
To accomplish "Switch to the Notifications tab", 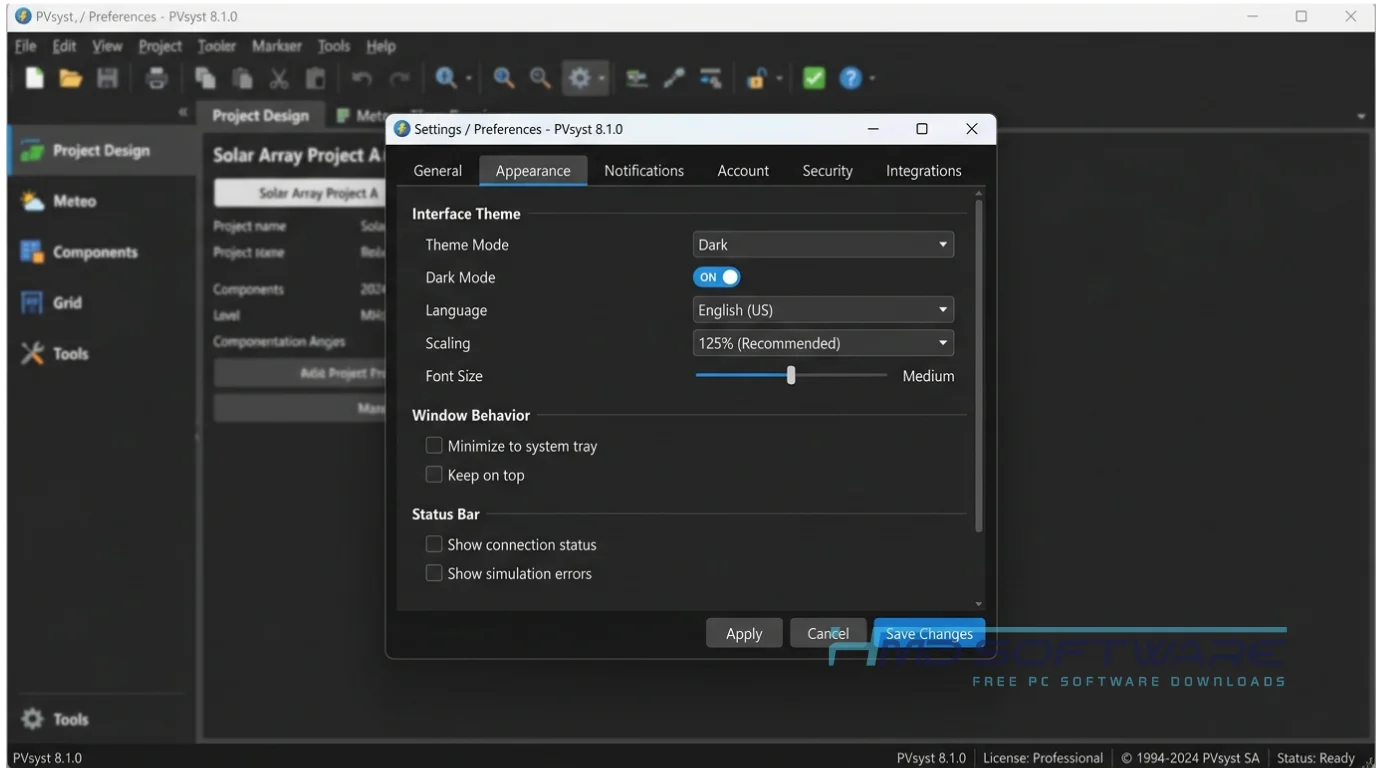I will pyautogui.click(x=644, y=171).
